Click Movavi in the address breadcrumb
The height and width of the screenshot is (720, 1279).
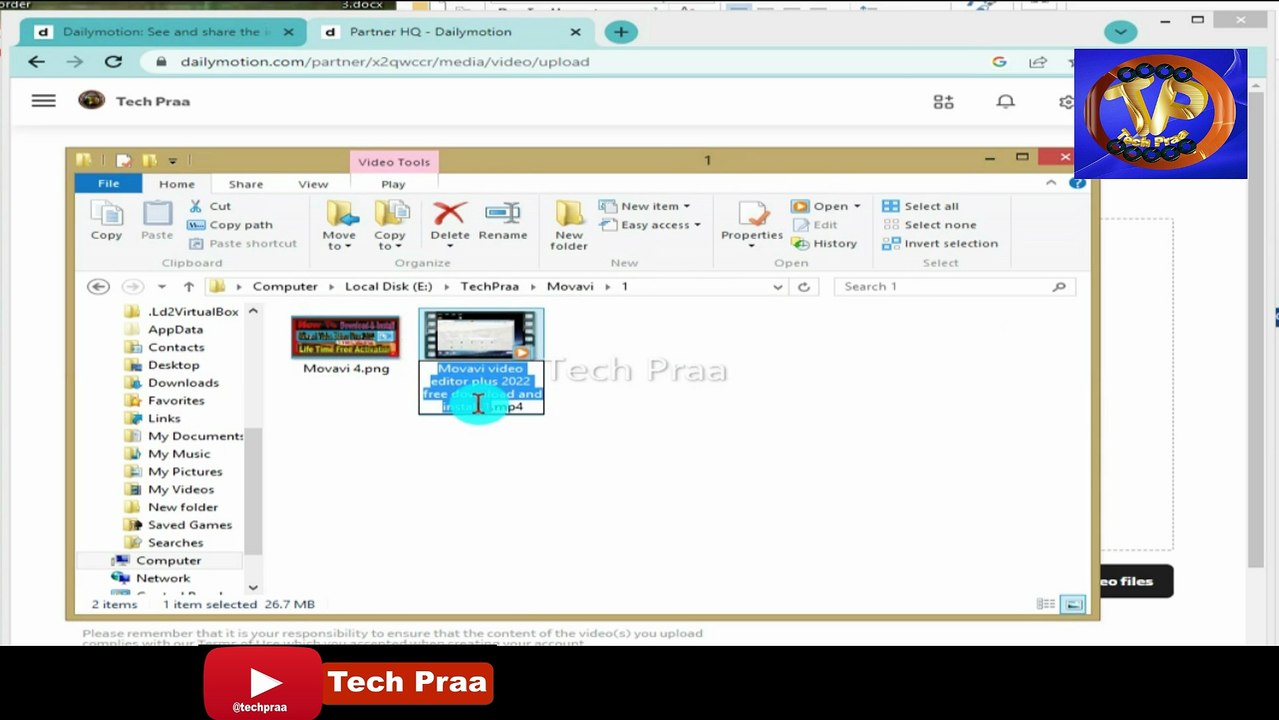570,286
